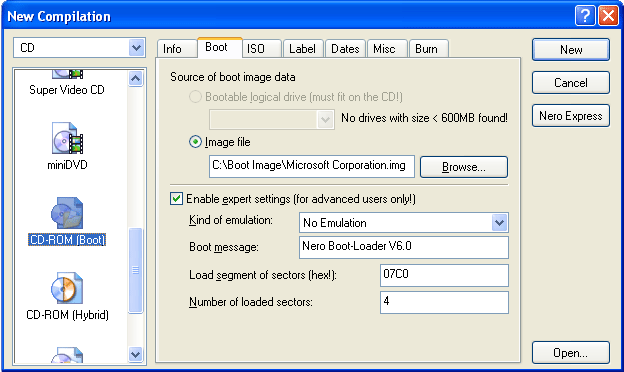Open the Label tab
Image resolution: width=624 pixels, height=372 pixels.
303,49
